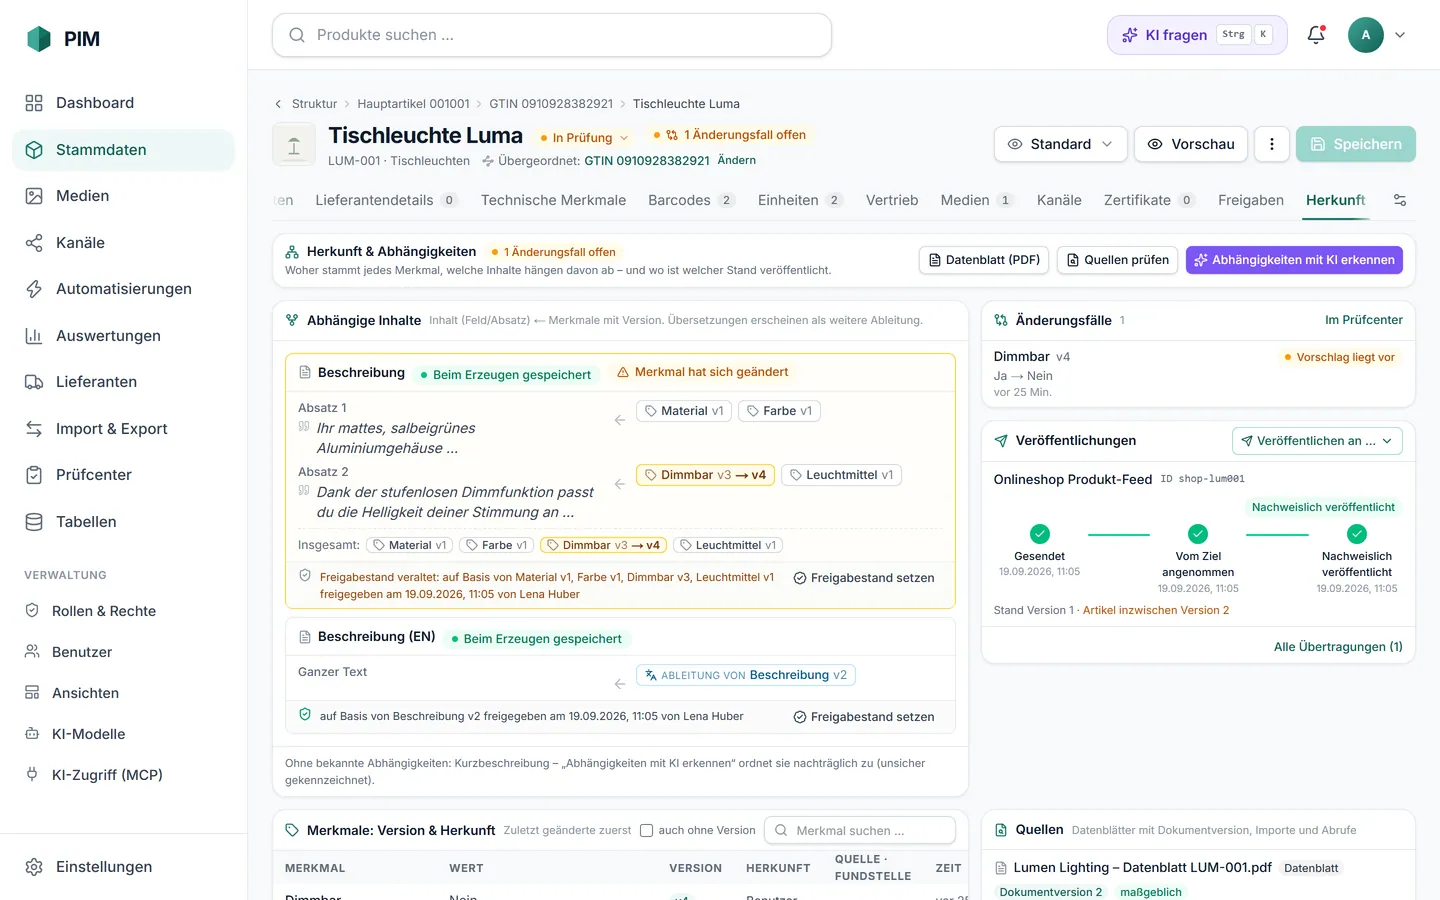Image resolution: width=1440 pixels, height=900 pixels.
Task: Open Rollen & Rechte in sidebar
Action: [x=104, y=611]
